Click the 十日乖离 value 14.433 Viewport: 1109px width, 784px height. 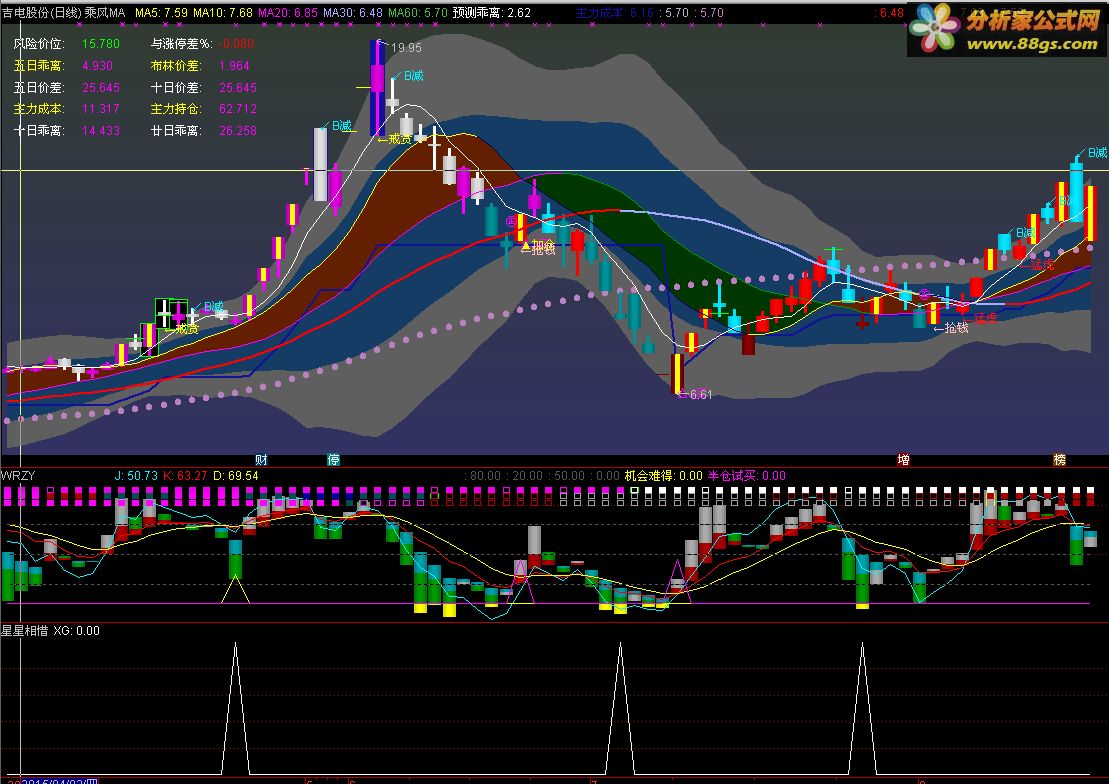pos(100,131)
